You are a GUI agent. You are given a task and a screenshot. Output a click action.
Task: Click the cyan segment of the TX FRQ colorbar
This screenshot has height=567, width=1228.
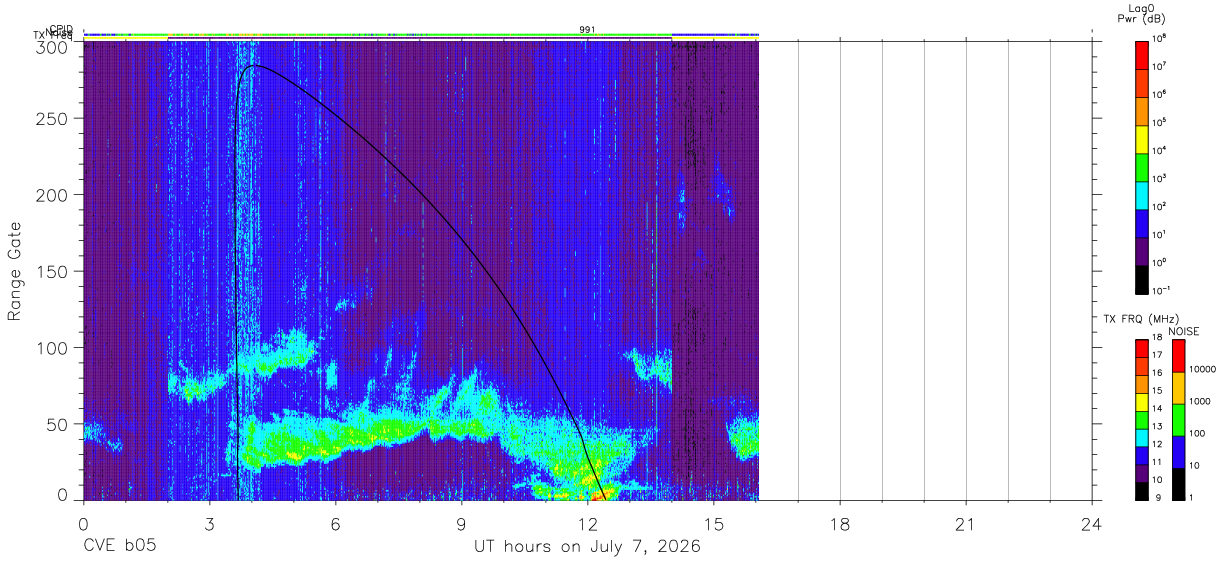coord(1142,438)
